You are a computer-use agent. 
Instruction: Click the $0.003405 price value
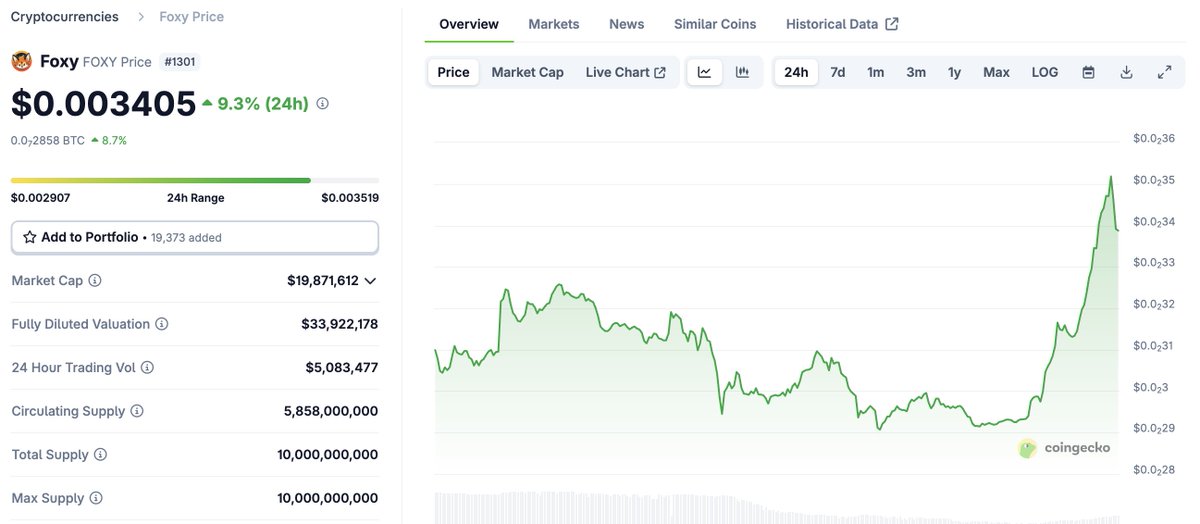coord(103,103)
